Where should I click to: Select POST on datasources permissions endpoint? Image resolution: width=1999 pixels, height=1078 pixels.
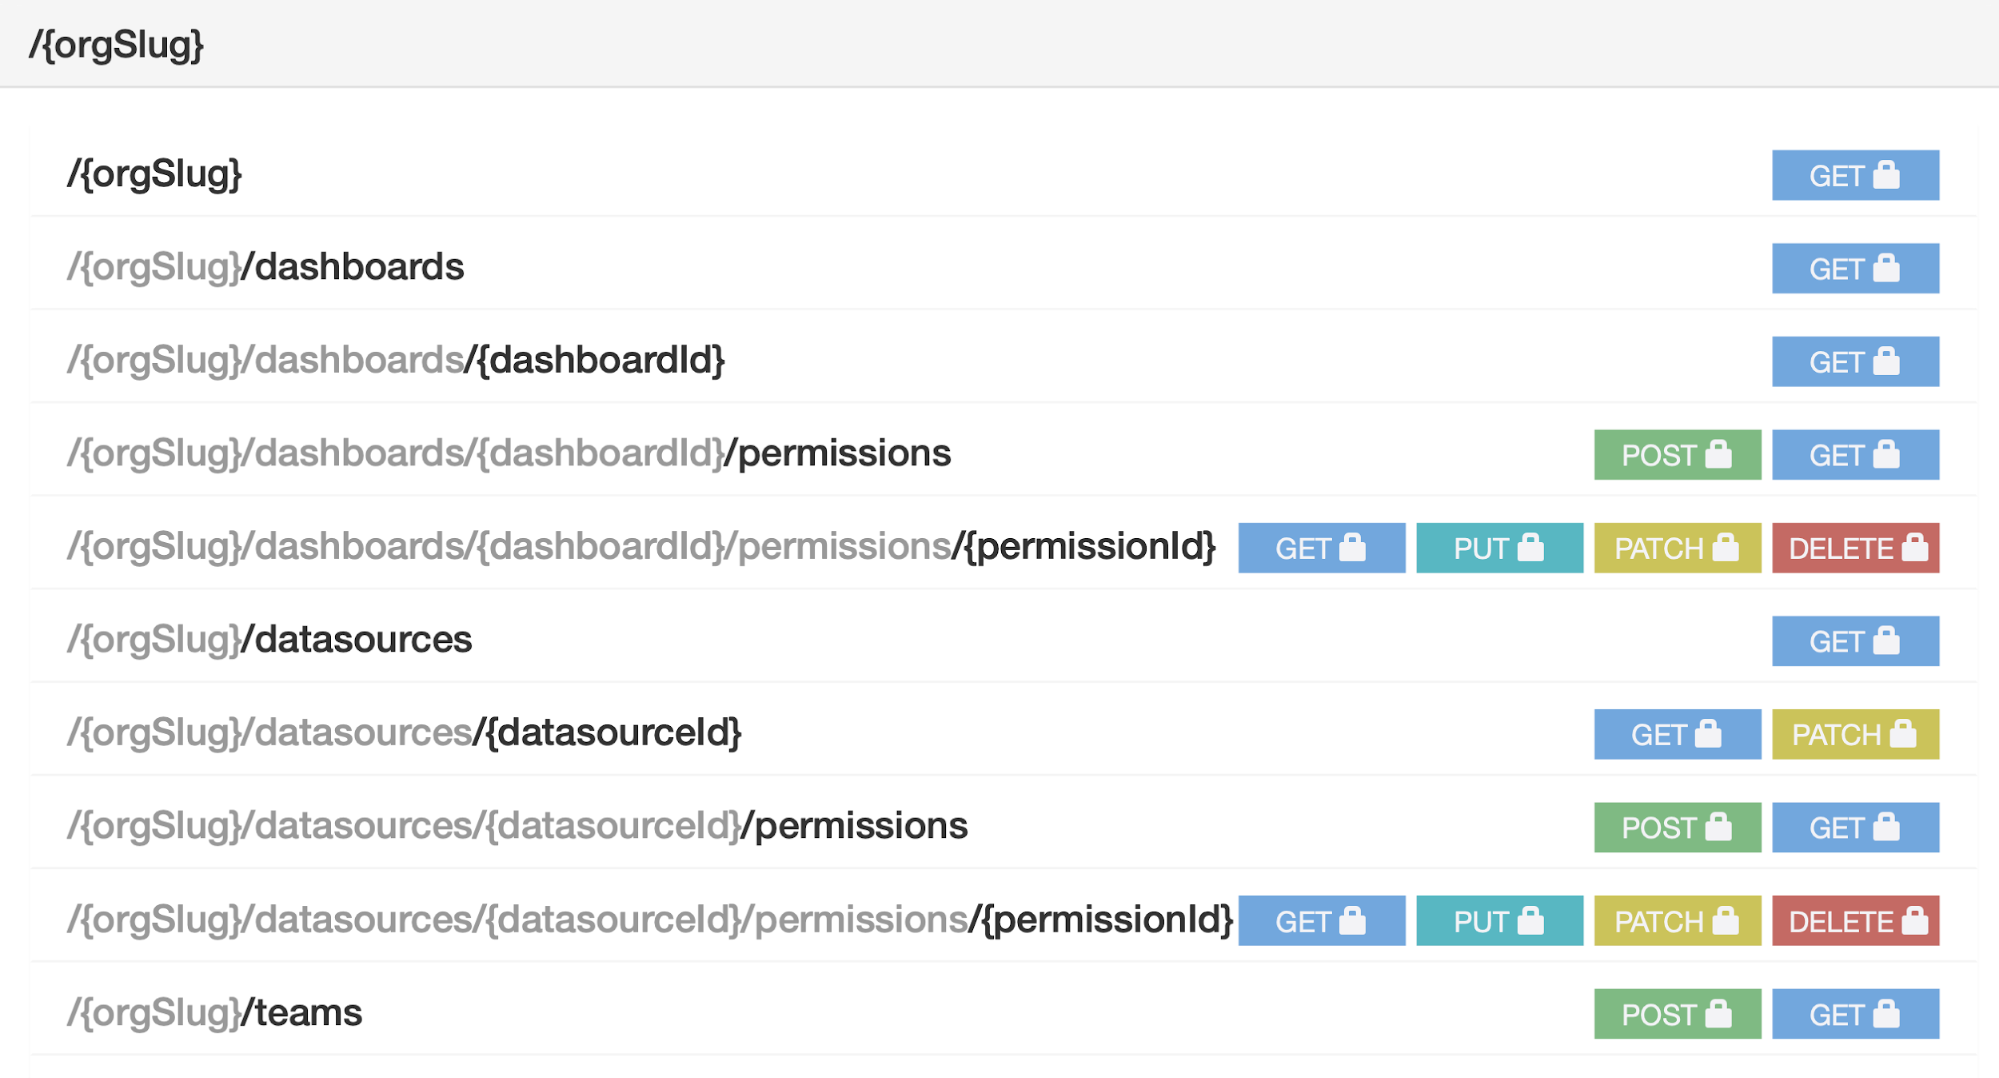[1677, 827]
